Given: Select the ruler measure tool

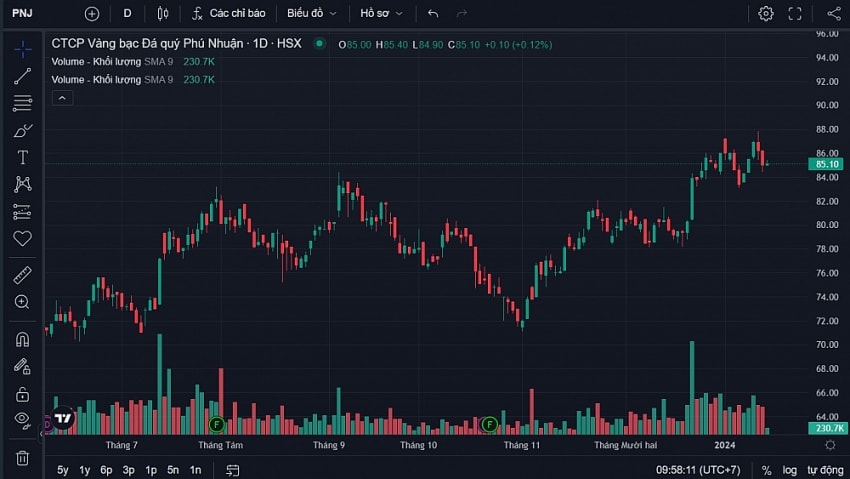Looking at the screenshot, I should click(22, 276).
